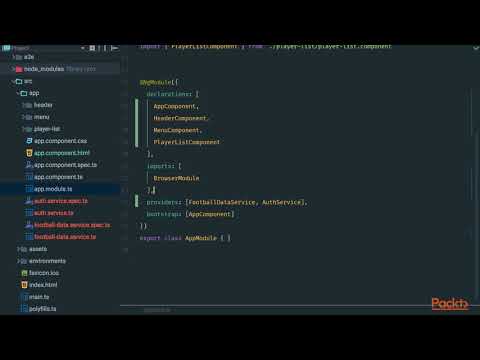This screenshot has width=480, height=360.
Task: Open football-data.service.spec.ts in the tree
Action: [x=72, y=225]
